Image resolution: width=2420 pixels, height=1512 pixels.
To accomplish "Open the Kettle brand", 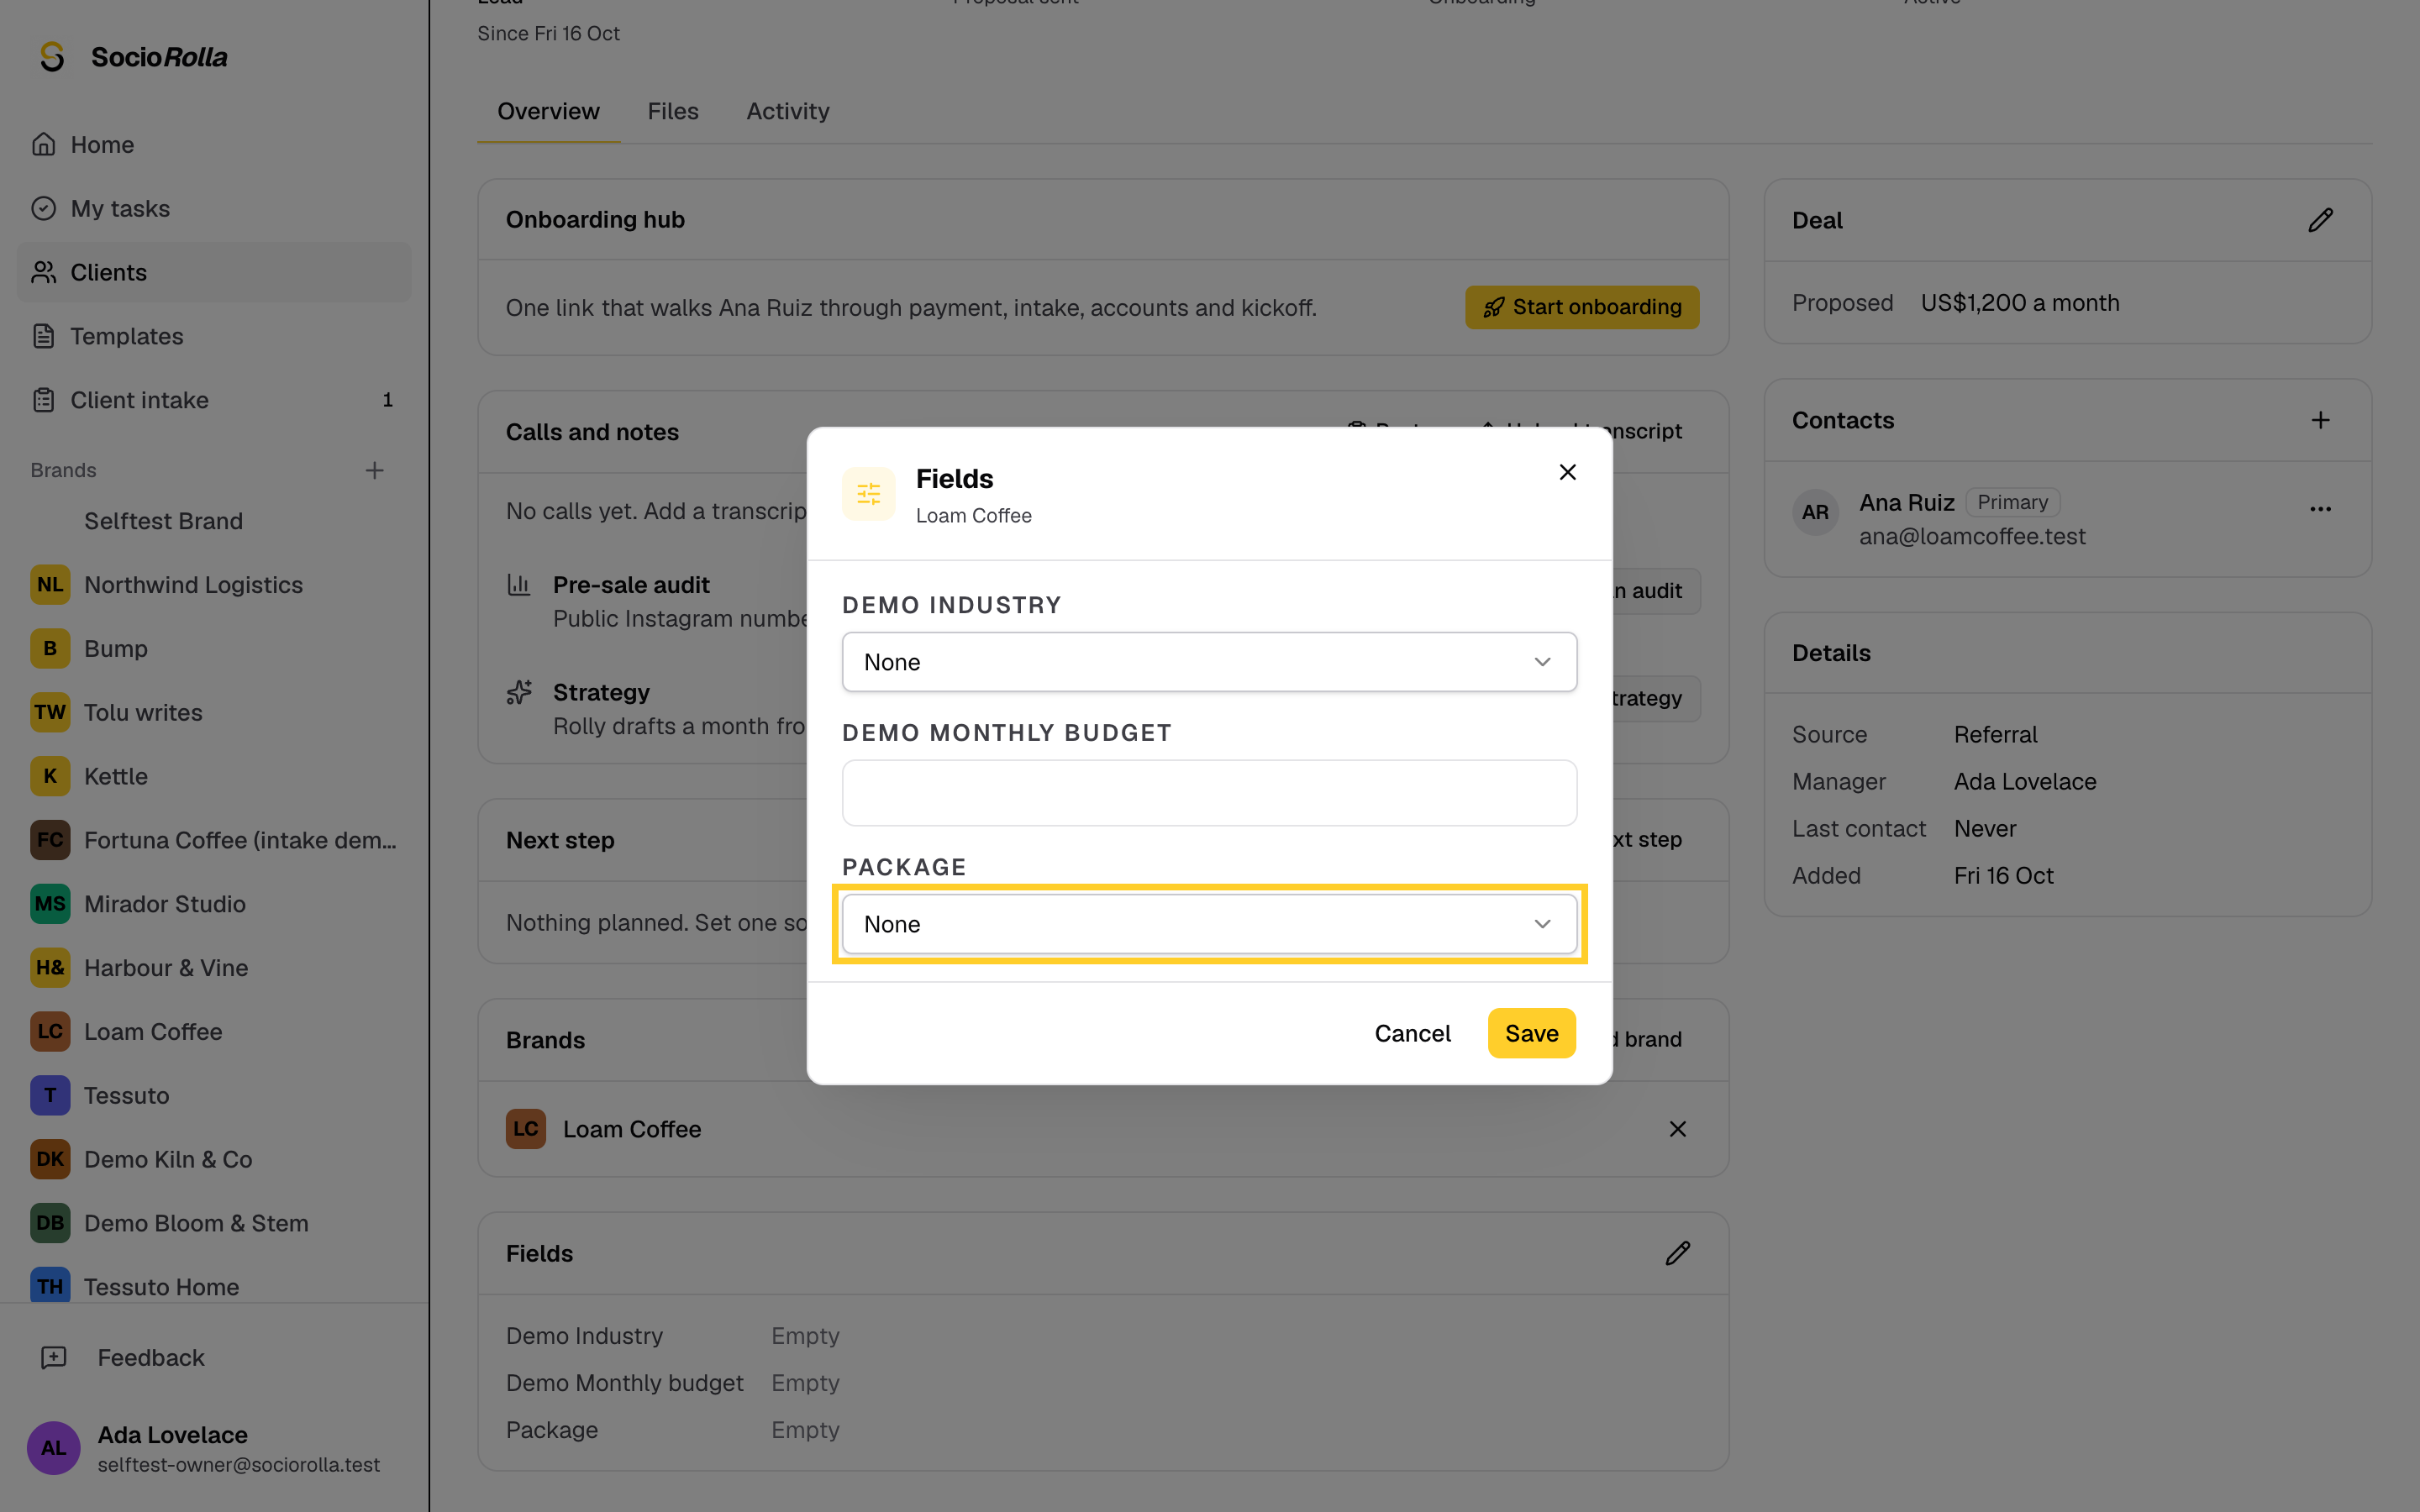I will click(214, 776).
